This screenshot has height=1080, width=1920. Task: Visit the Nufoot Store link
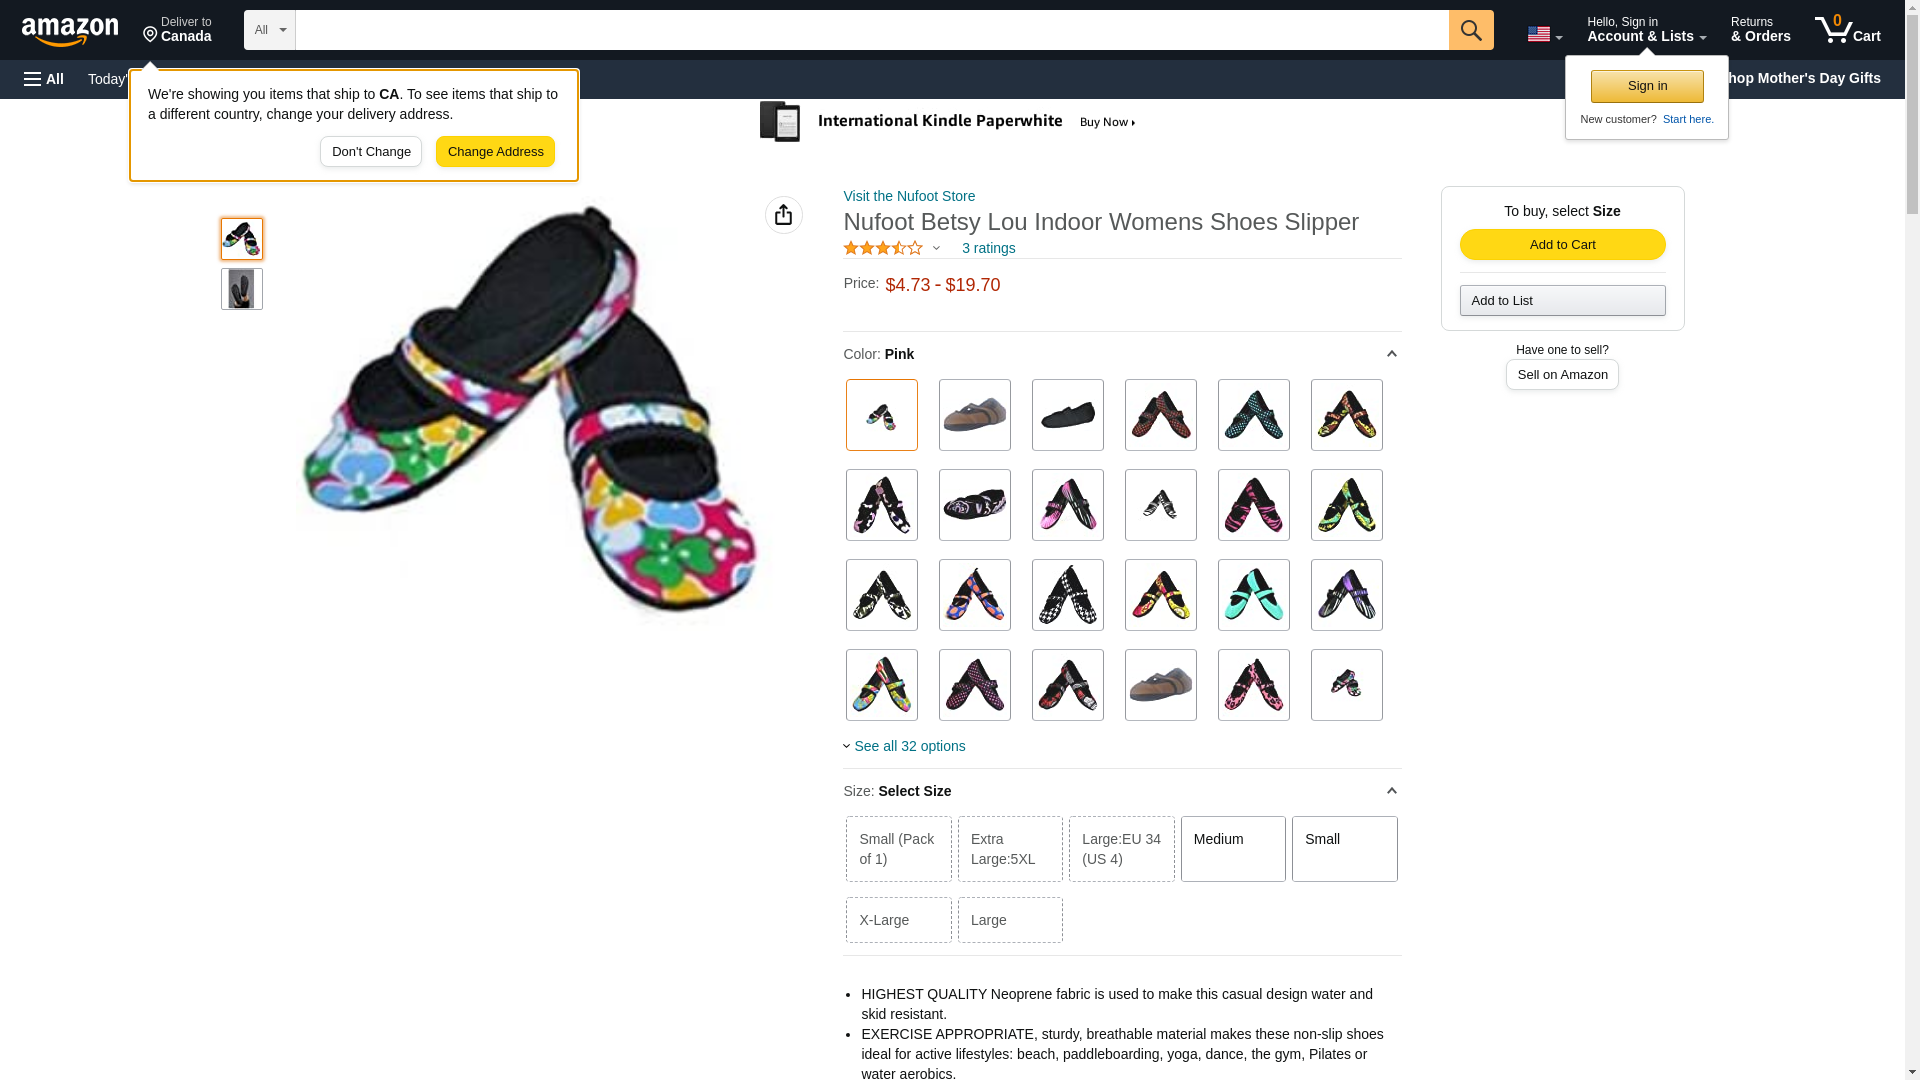(908, 196)
